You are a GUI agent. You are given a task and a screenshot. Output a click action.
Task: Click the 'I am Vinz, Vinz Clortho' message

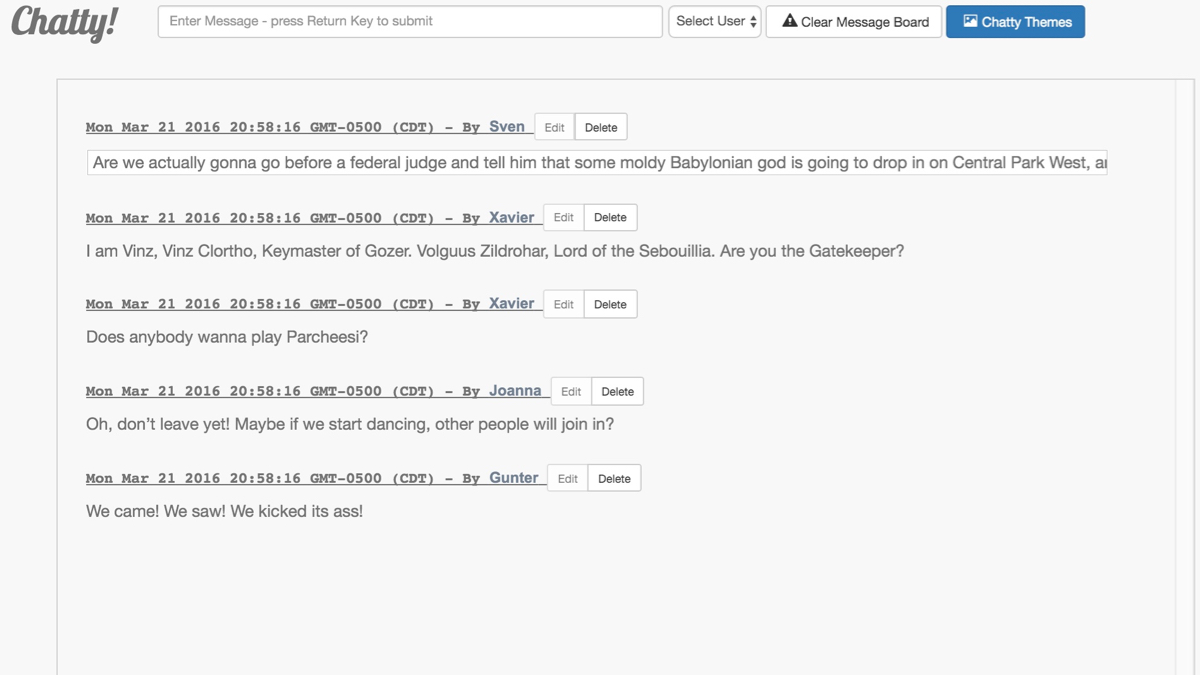495,251
